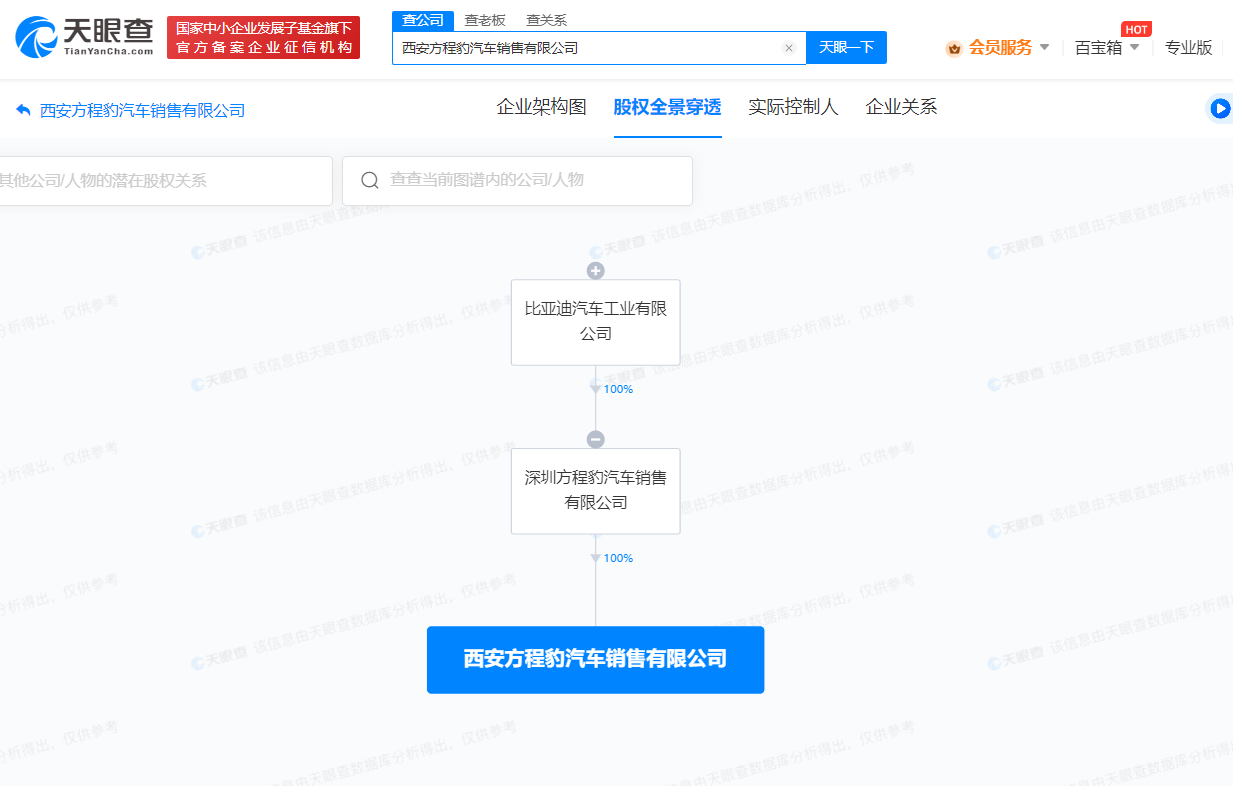Switch to the 查公司 search tab
Screen dimensions: 1233x786
pos(423,20)
